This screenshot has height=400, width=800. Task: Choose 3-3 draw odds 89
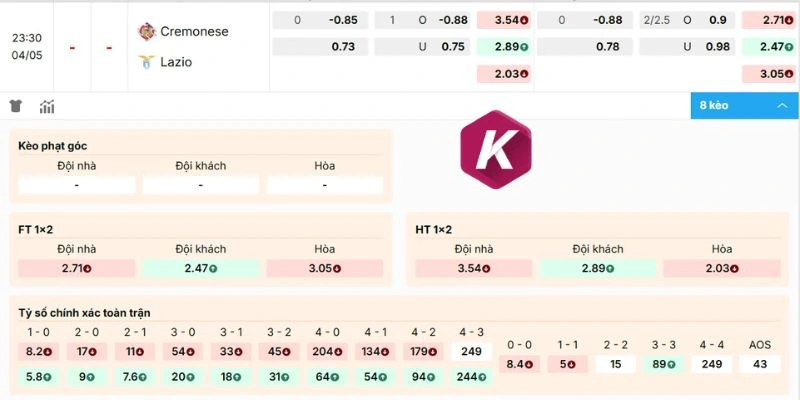click(x=664, y=364)
